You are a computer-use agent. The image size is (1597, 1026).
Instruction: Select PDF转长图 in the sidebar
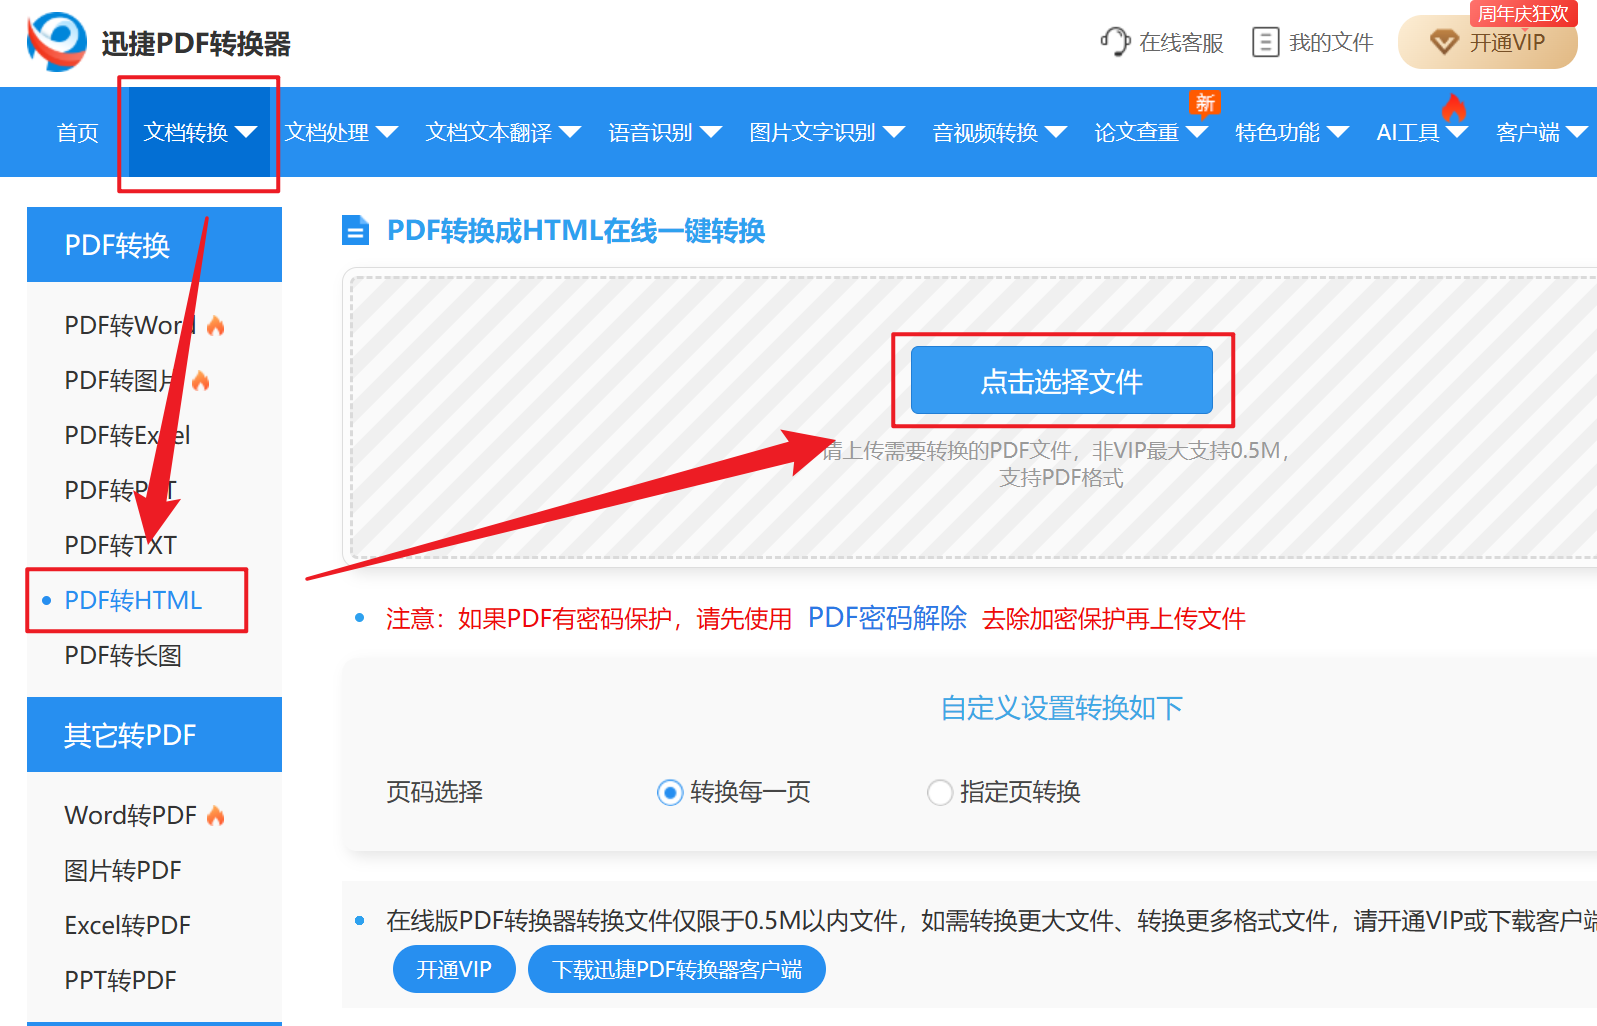point(123,656)
